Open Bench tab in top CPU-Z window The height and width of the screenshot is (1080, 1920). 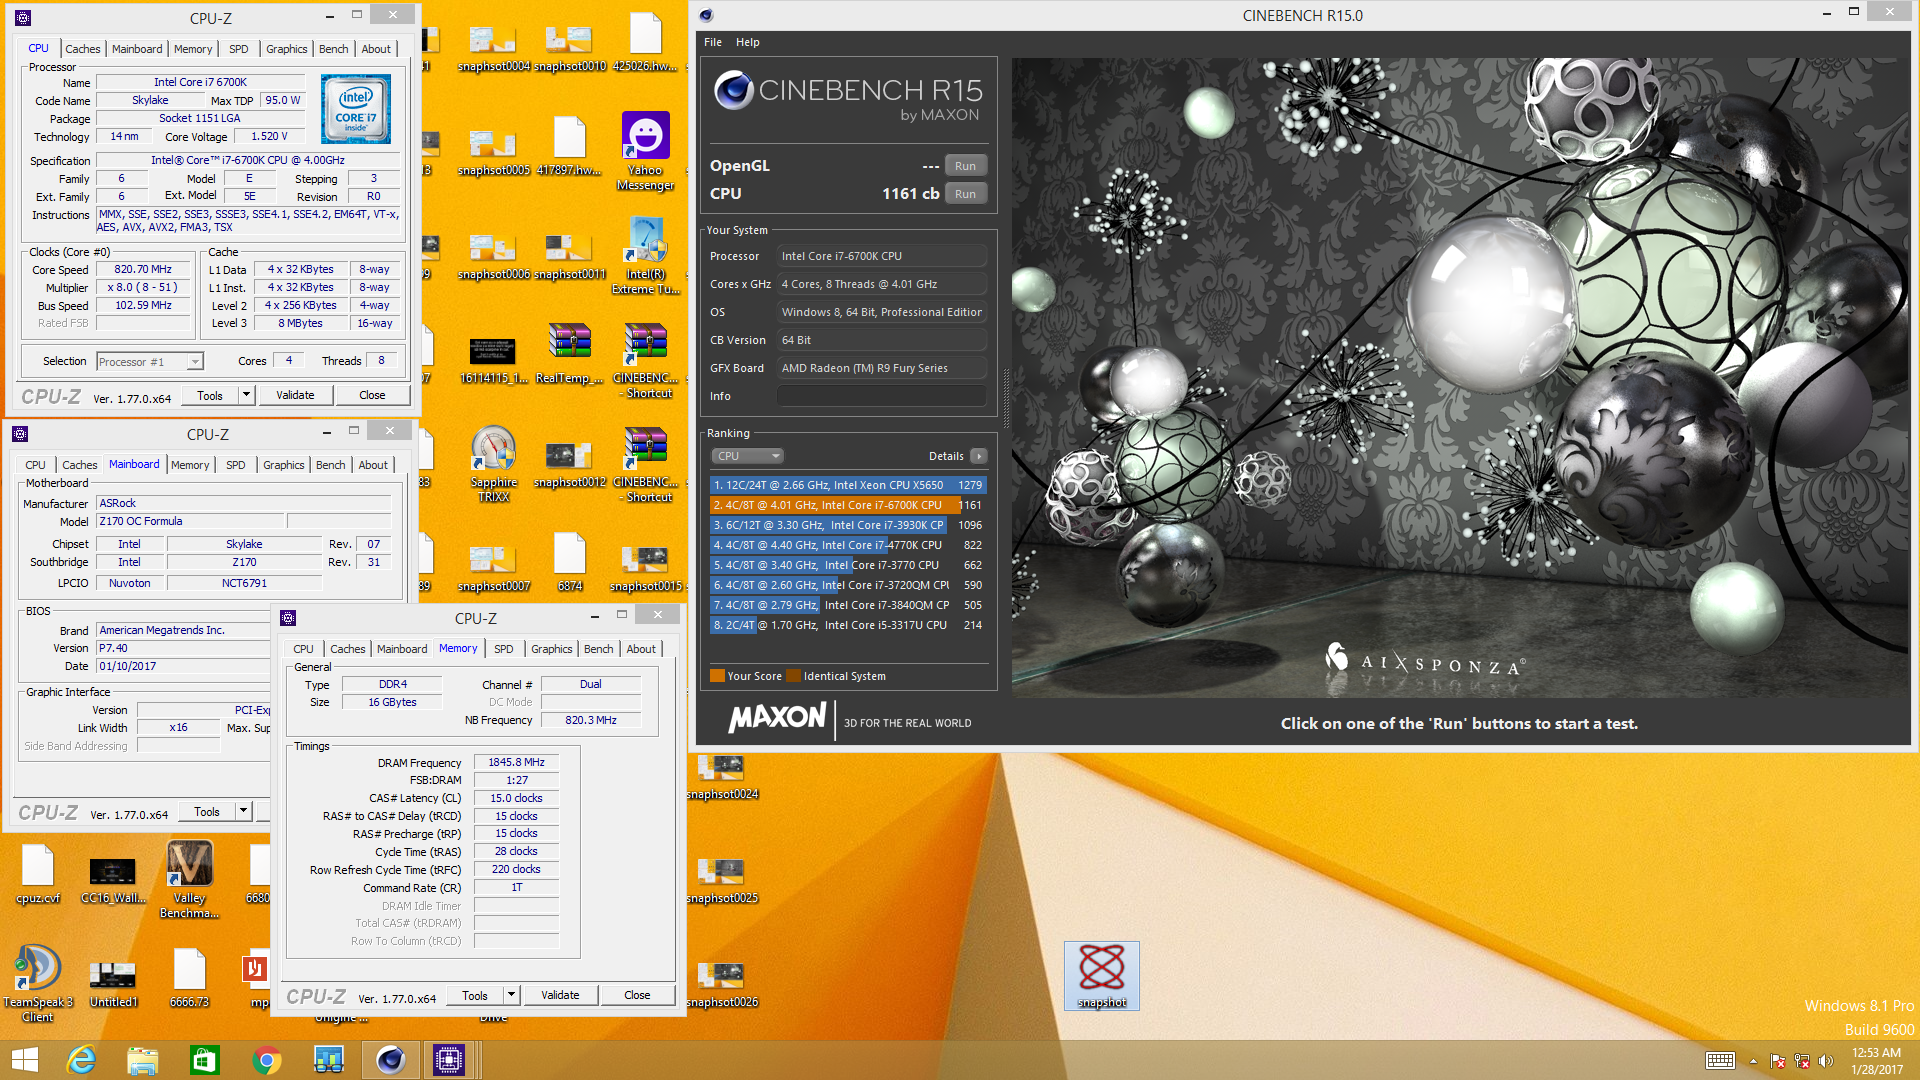tap(333, 49)
